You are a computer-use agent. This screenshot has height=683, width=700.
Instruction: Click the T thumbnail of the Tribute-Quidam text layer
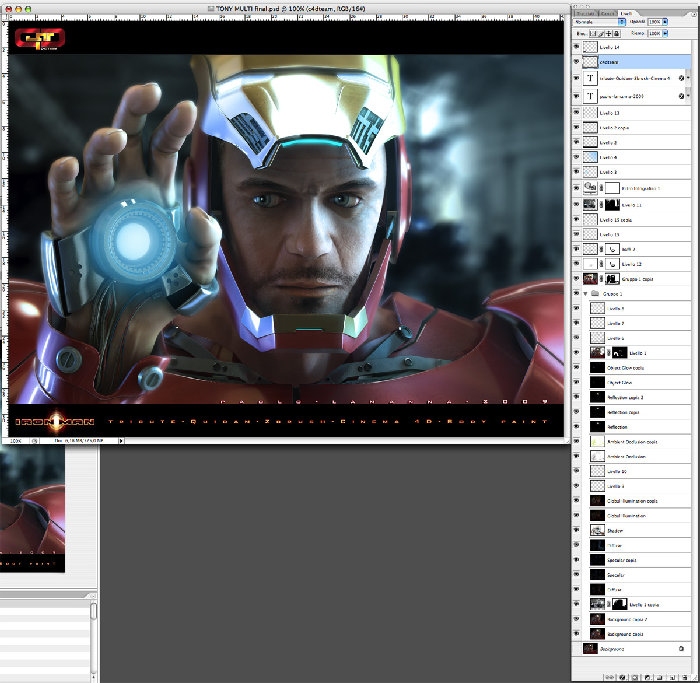[590, 78]
